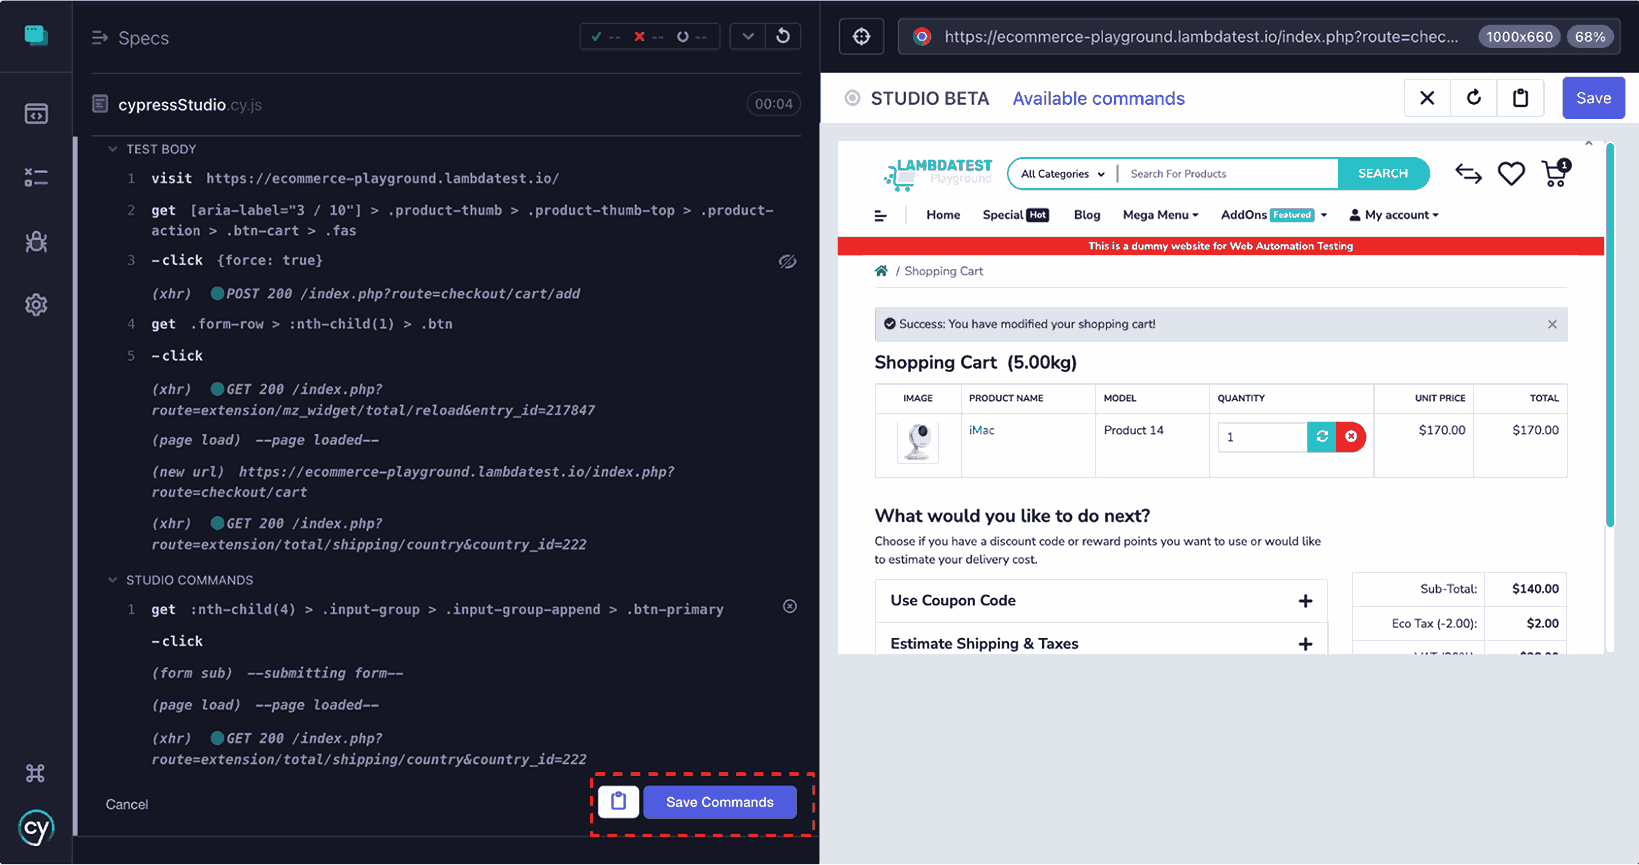Collapse the TEST BODY section
Viewport: 1639px width, 865px height.
113,149
